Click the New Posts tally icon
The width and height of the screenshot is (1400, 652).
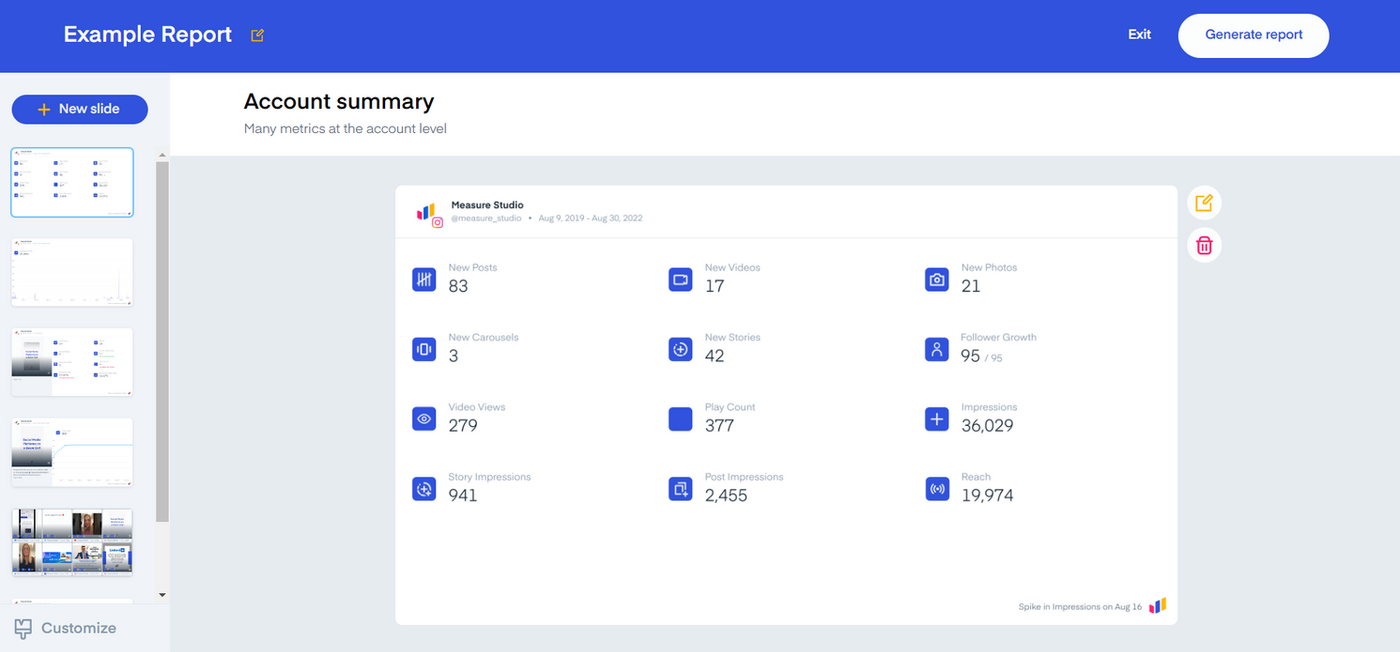[x=424, y=280]
